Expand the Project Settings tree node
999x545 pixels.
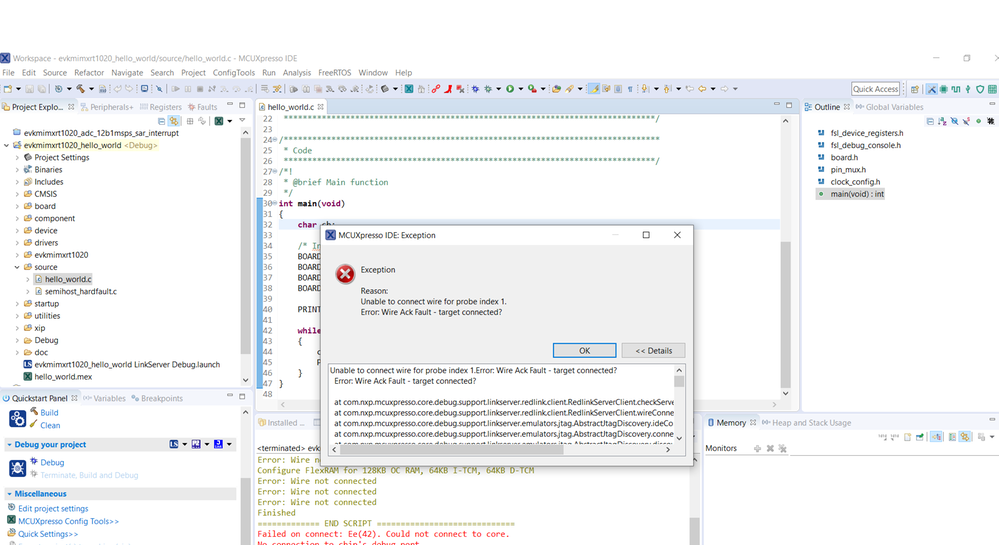click(17, 157)
